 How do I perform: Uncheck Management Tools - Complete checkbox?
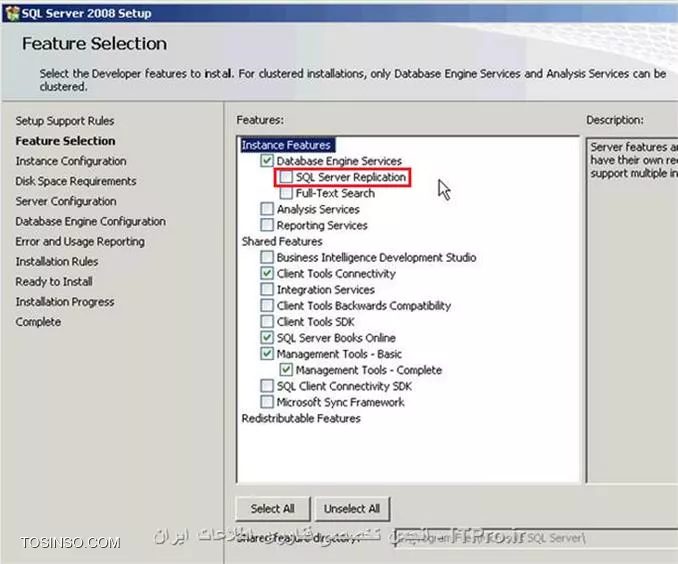tap(286, 370)
